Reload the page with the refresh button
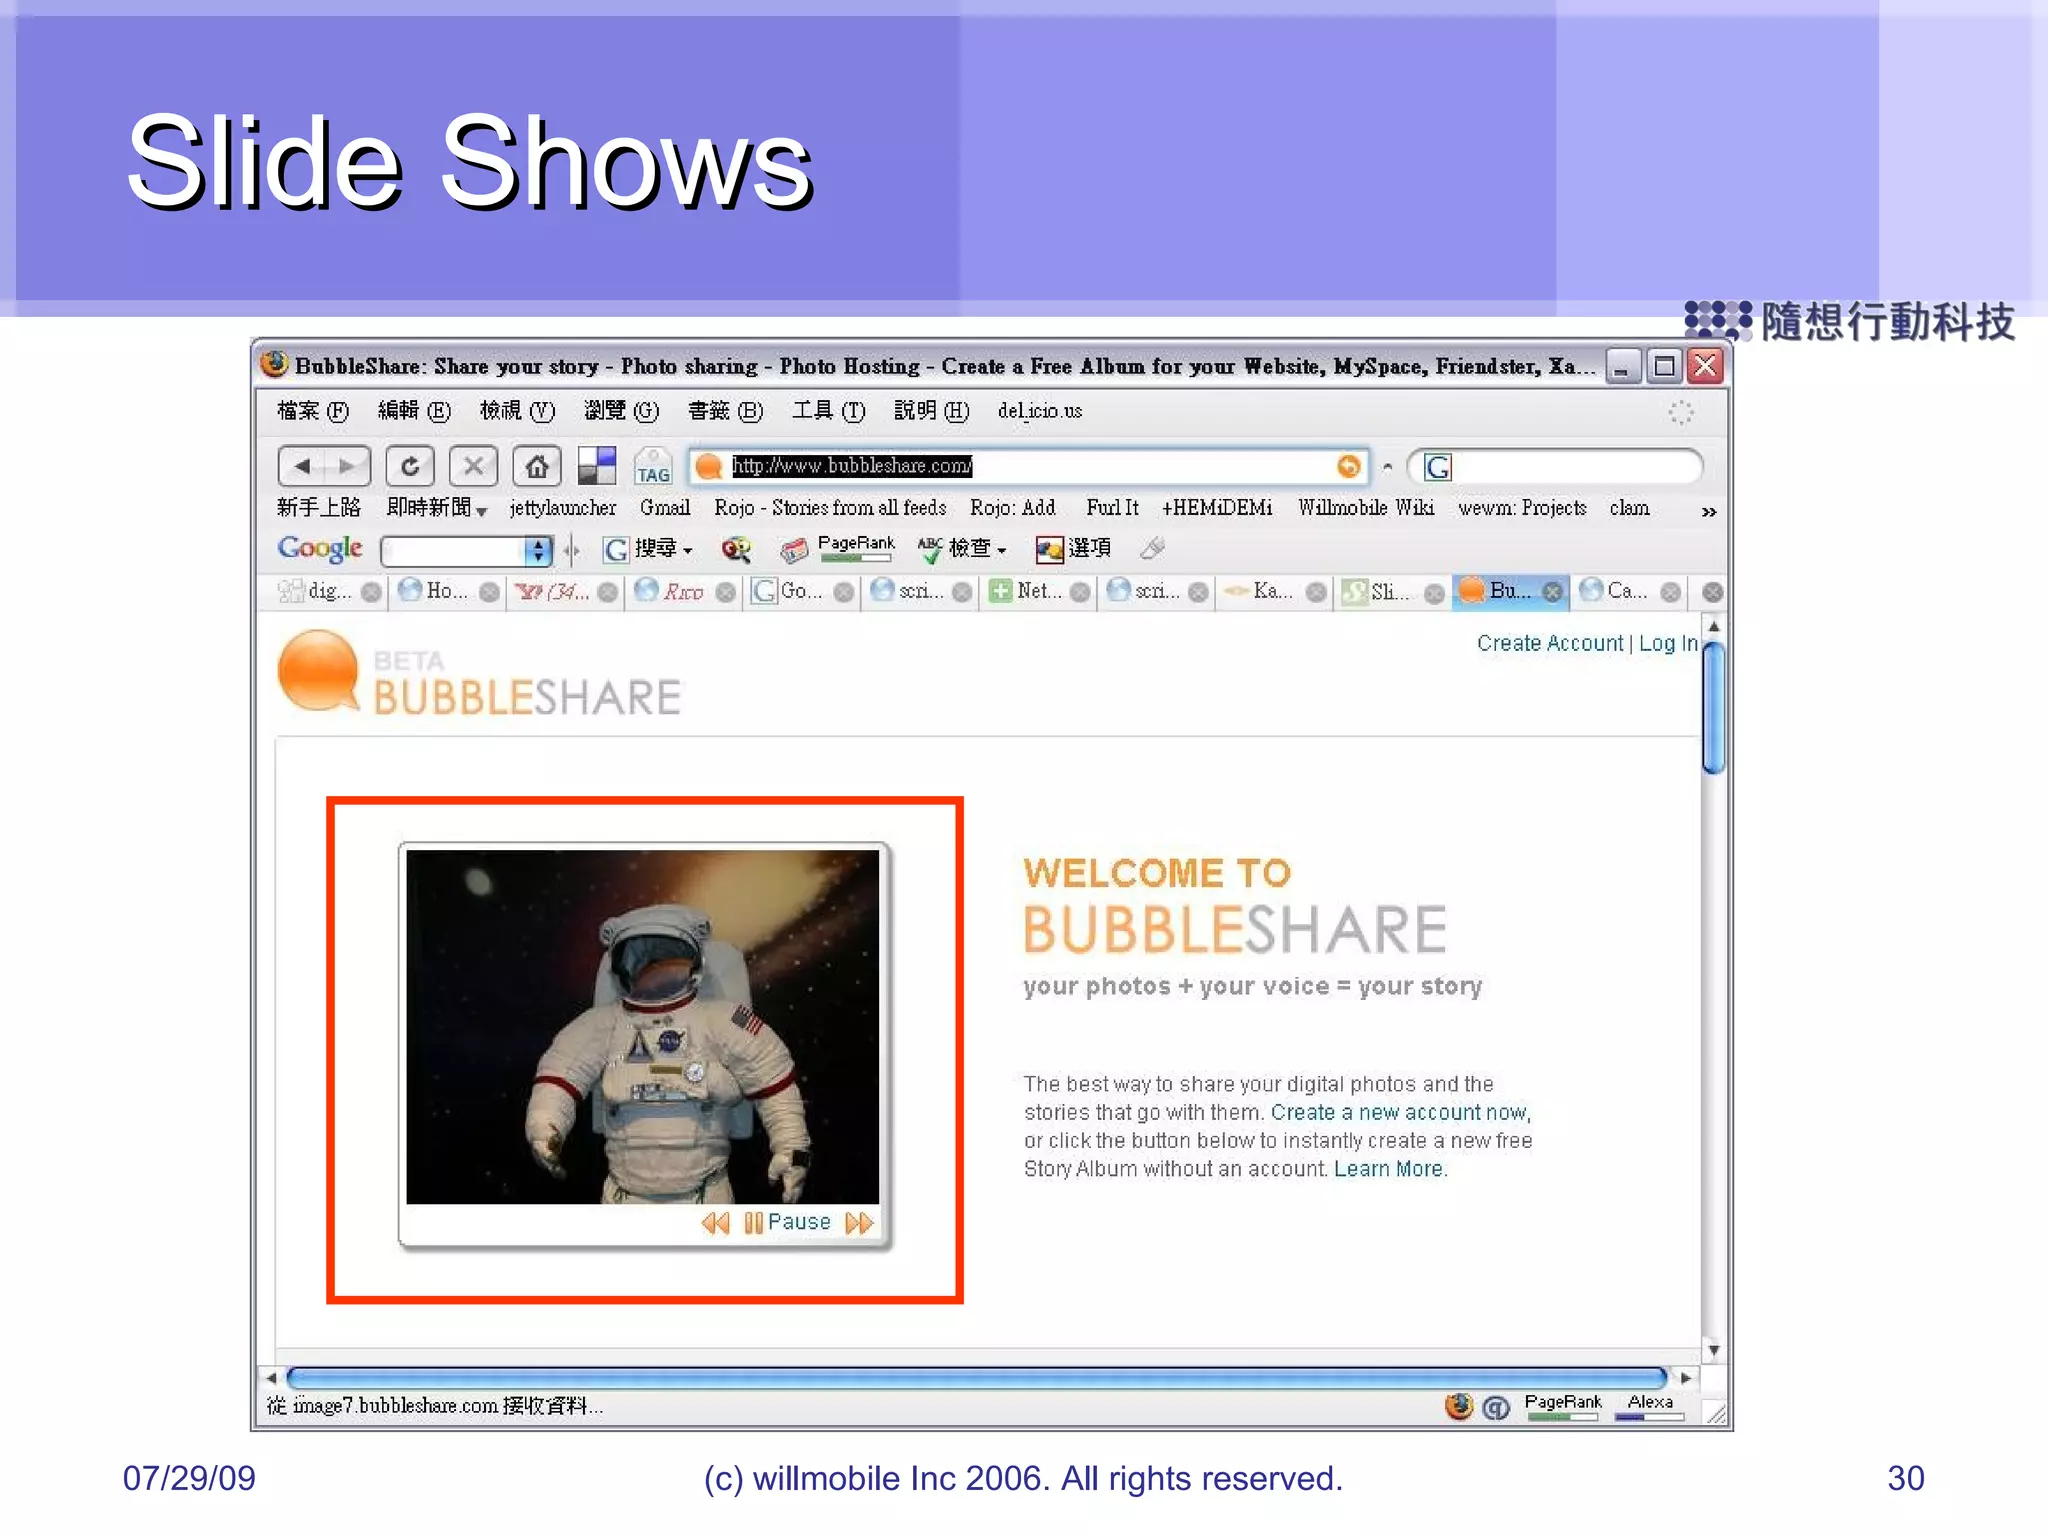Viewport: 2048px width, 1536px height. [x=410, y=466]
